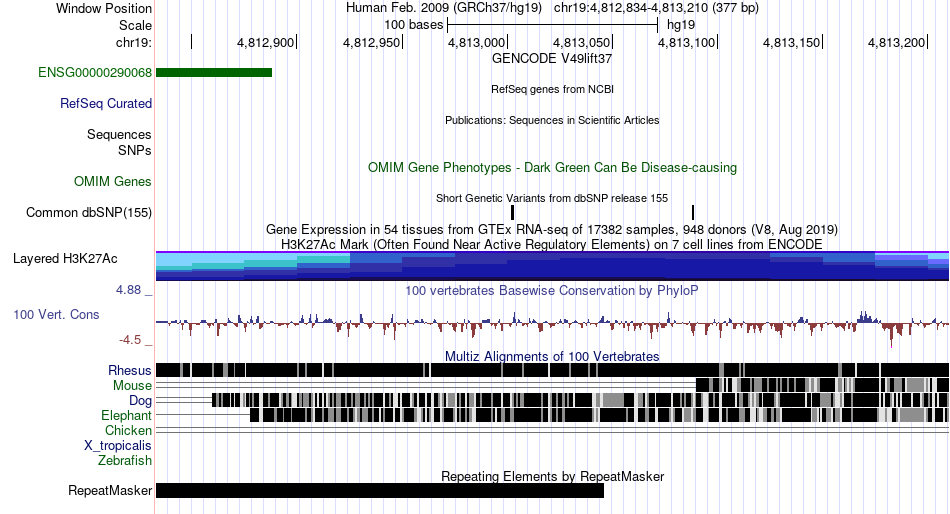Select the Zebrafish alignment label
950x514 pixels.
[x=125, y=461]
